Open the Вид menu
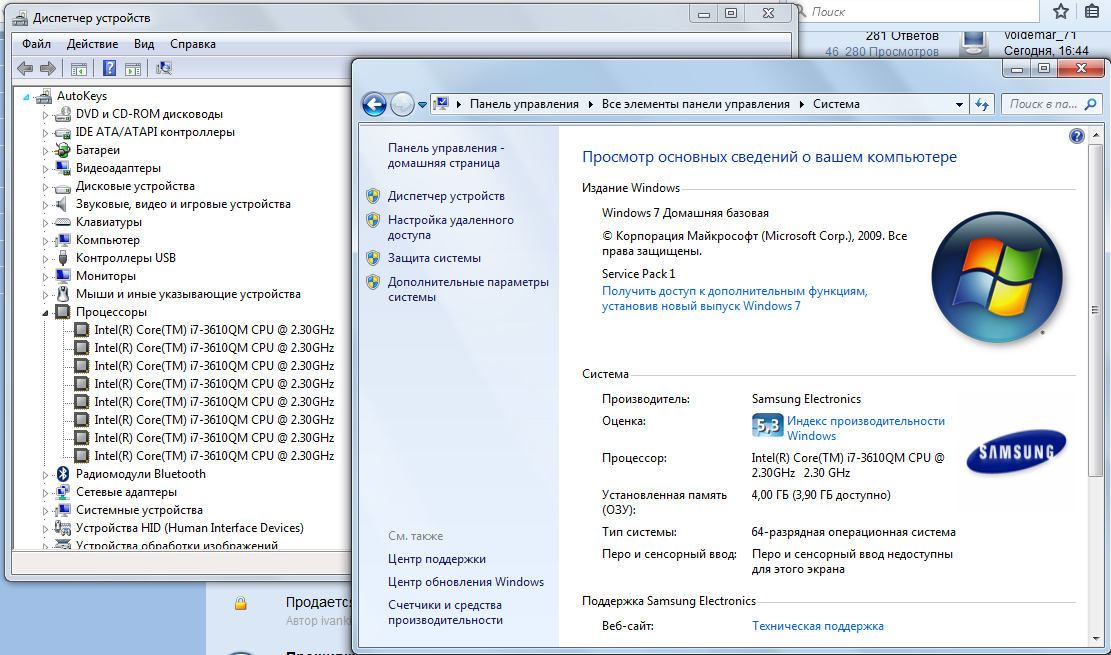The width and height of the screenshot is (1111, 655). click(144, 44)
